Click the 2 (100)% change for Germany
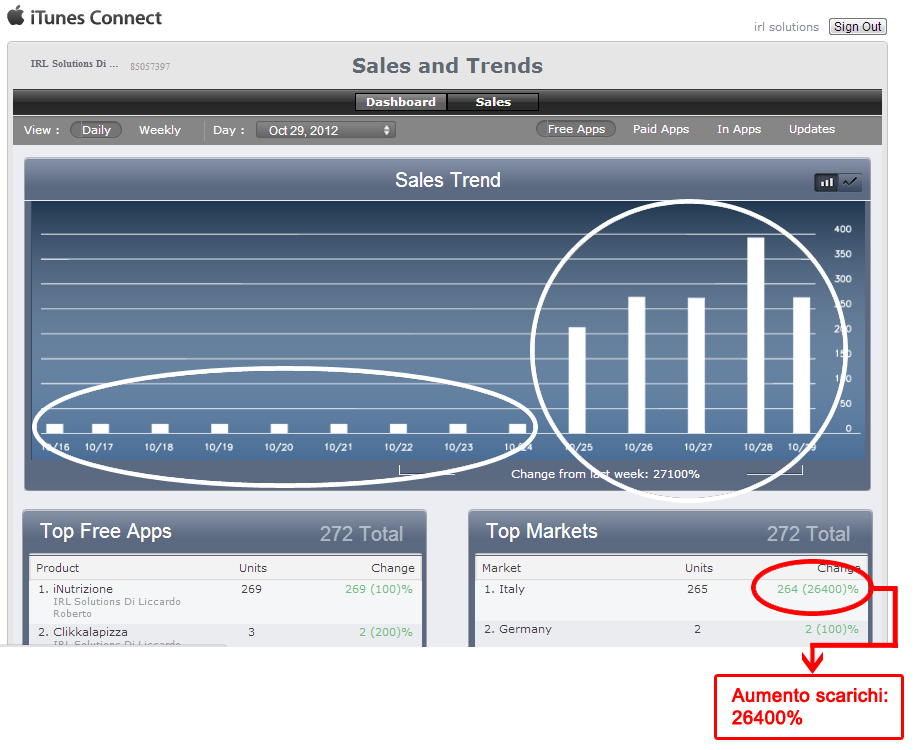This screenshot has width=917, height=750. tap(832, 629)
